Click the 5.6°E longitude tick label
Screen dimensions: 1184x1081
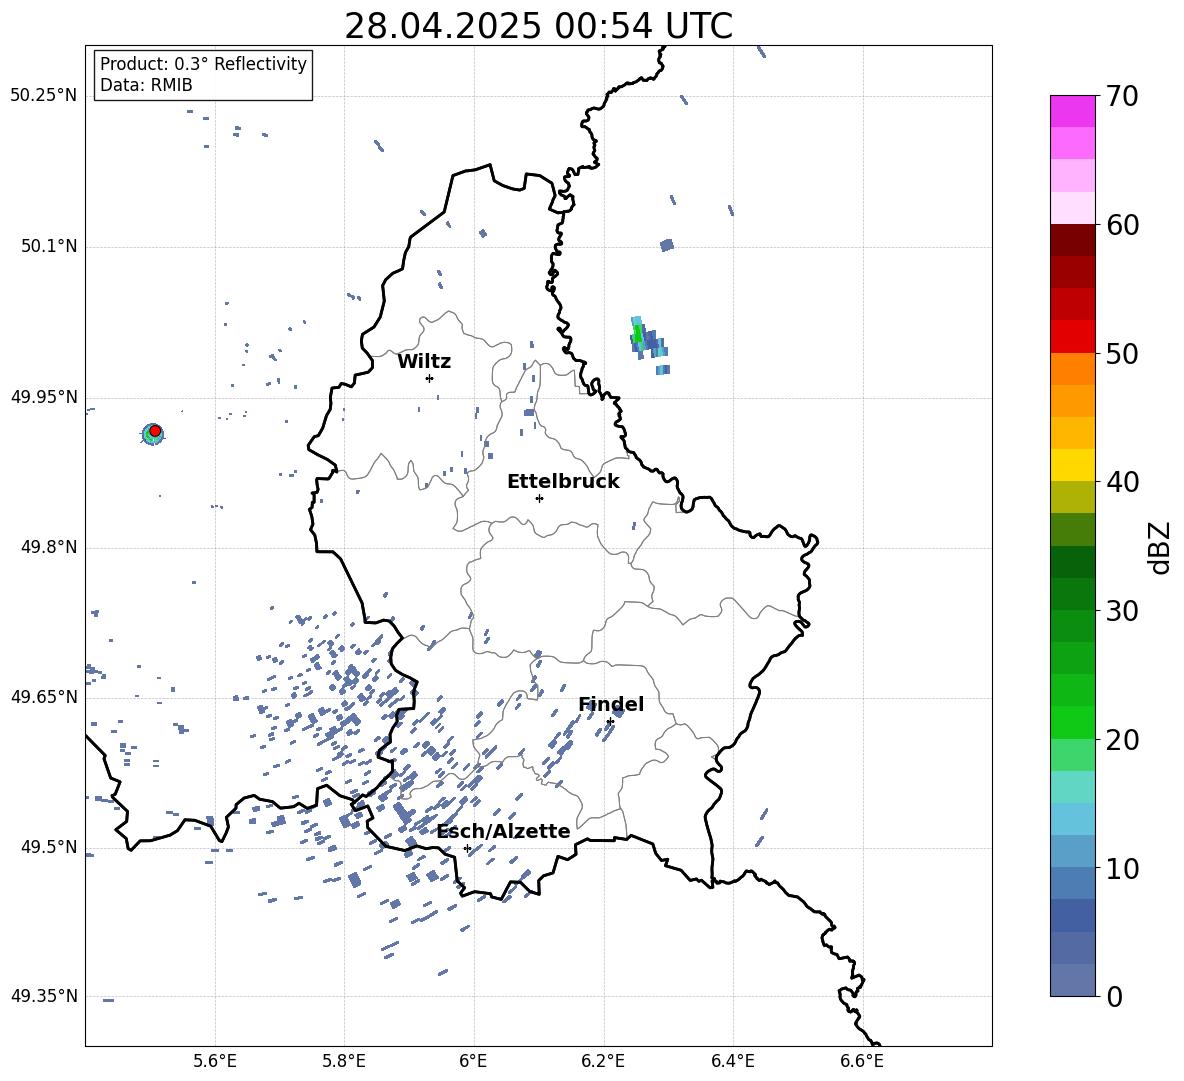click(215, 1061)
